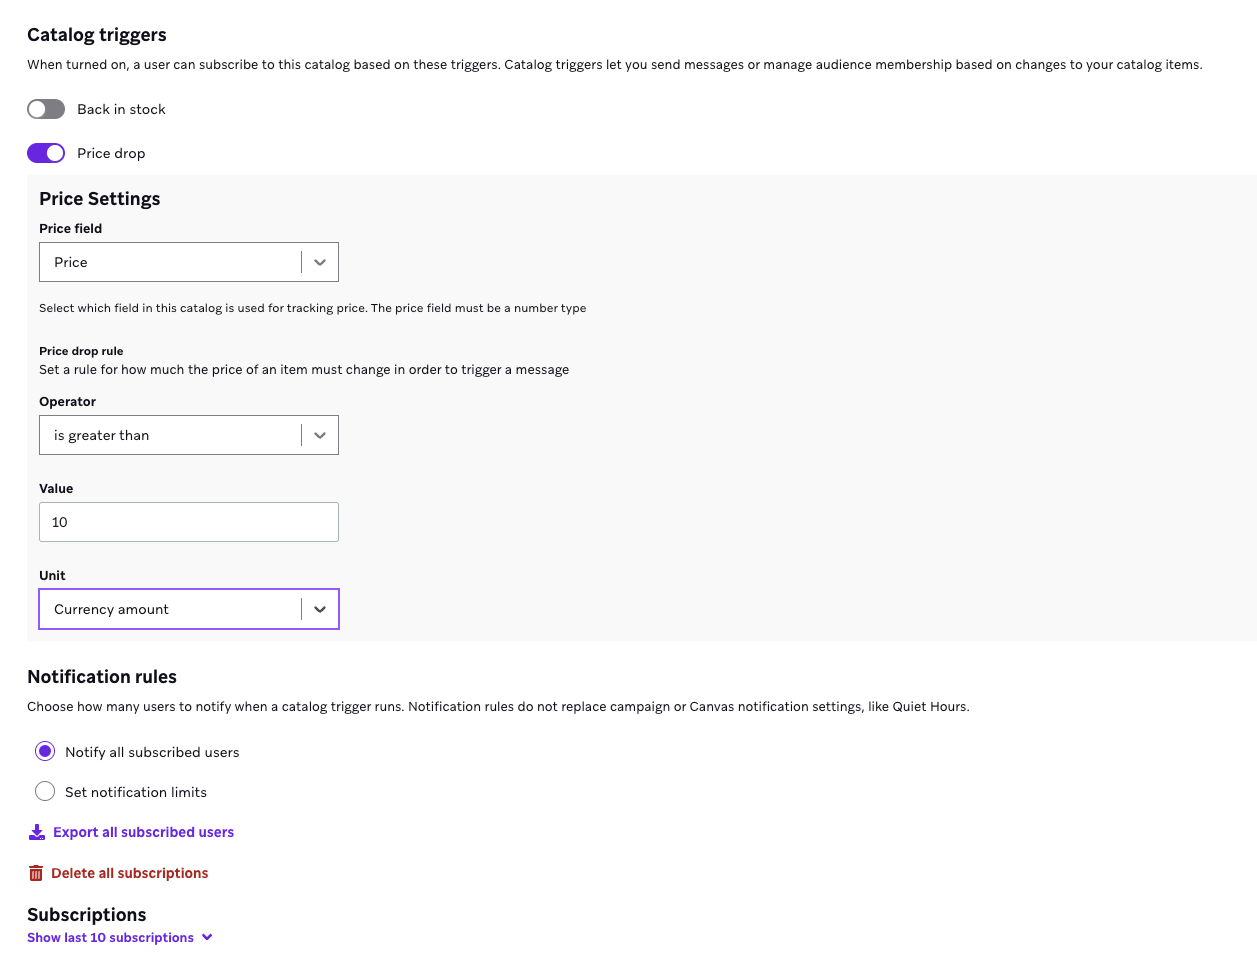Select Notify all subscribed users radio button
This screenshot has width=1257, height=977.
click(45, 751)
